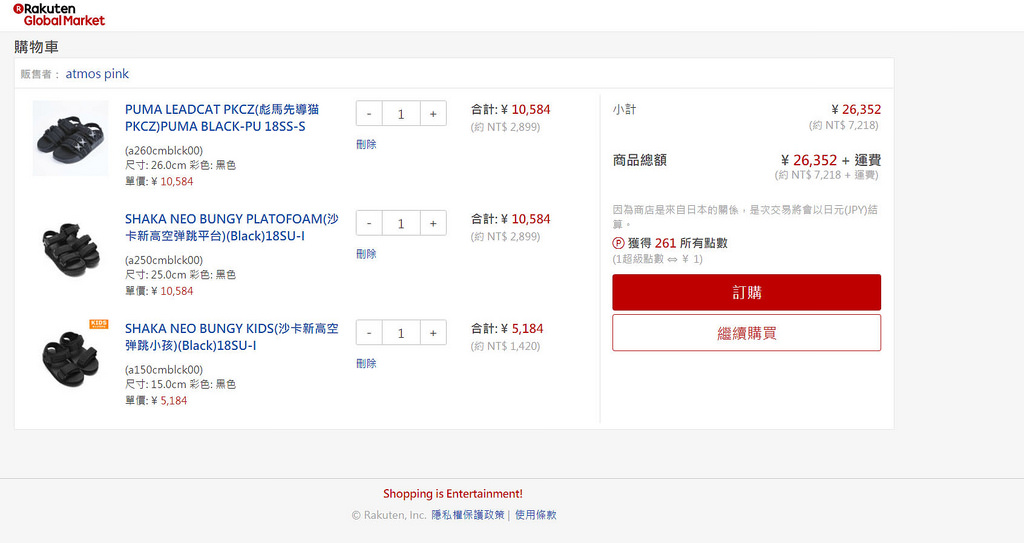Image resolution: width=1024 pixels, height=543 pixels.
Task: Click the 繼續購買 continue shopping button
Action: pos(746,333)
